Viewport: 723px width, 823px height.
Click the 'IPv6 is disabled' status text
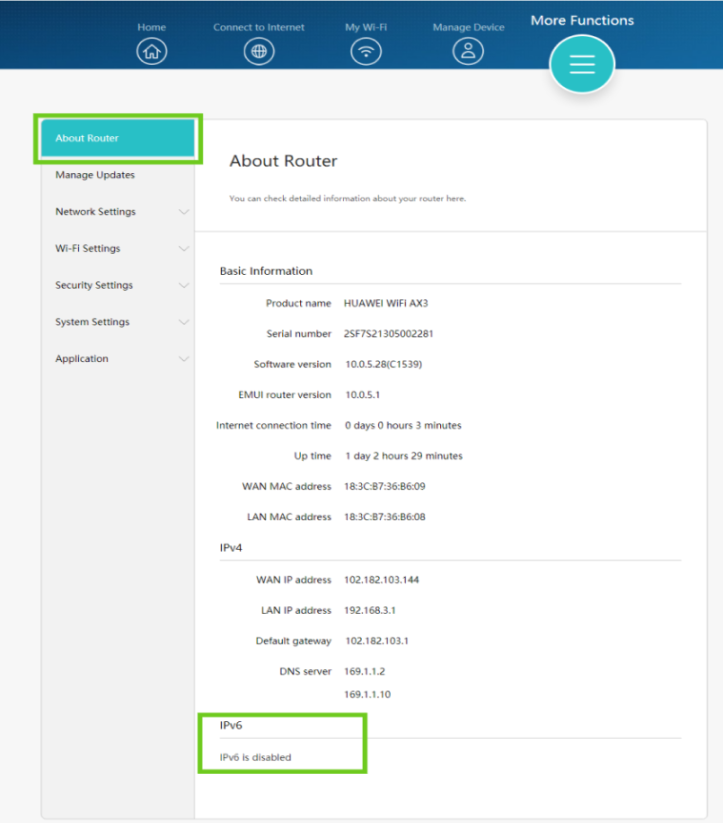(x=256, y=758)
